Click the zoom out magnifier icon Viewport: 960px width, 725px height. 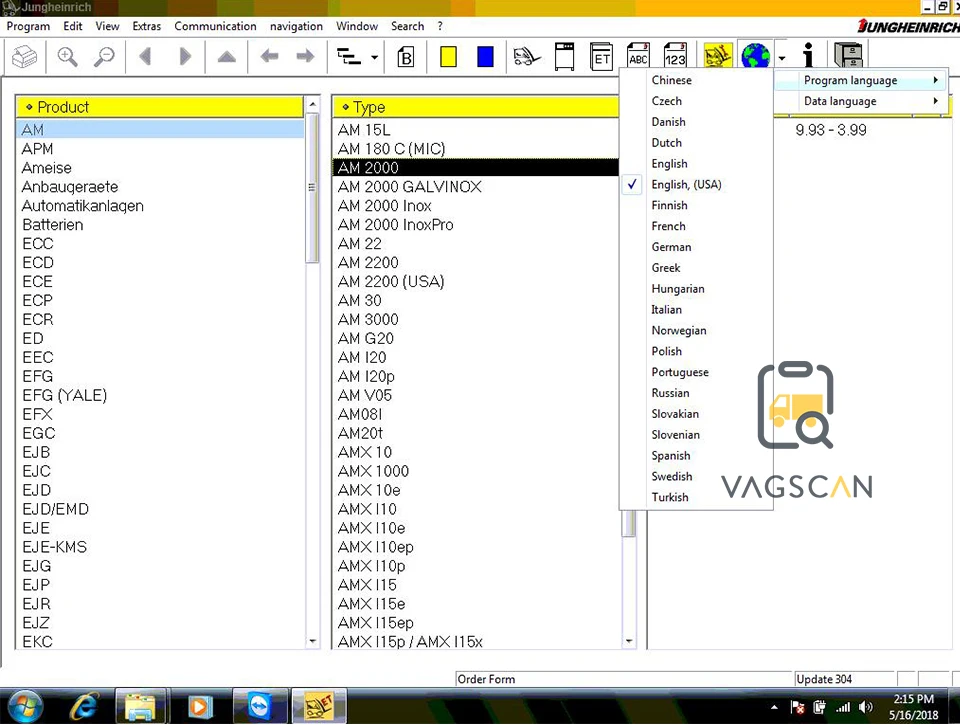104,57
